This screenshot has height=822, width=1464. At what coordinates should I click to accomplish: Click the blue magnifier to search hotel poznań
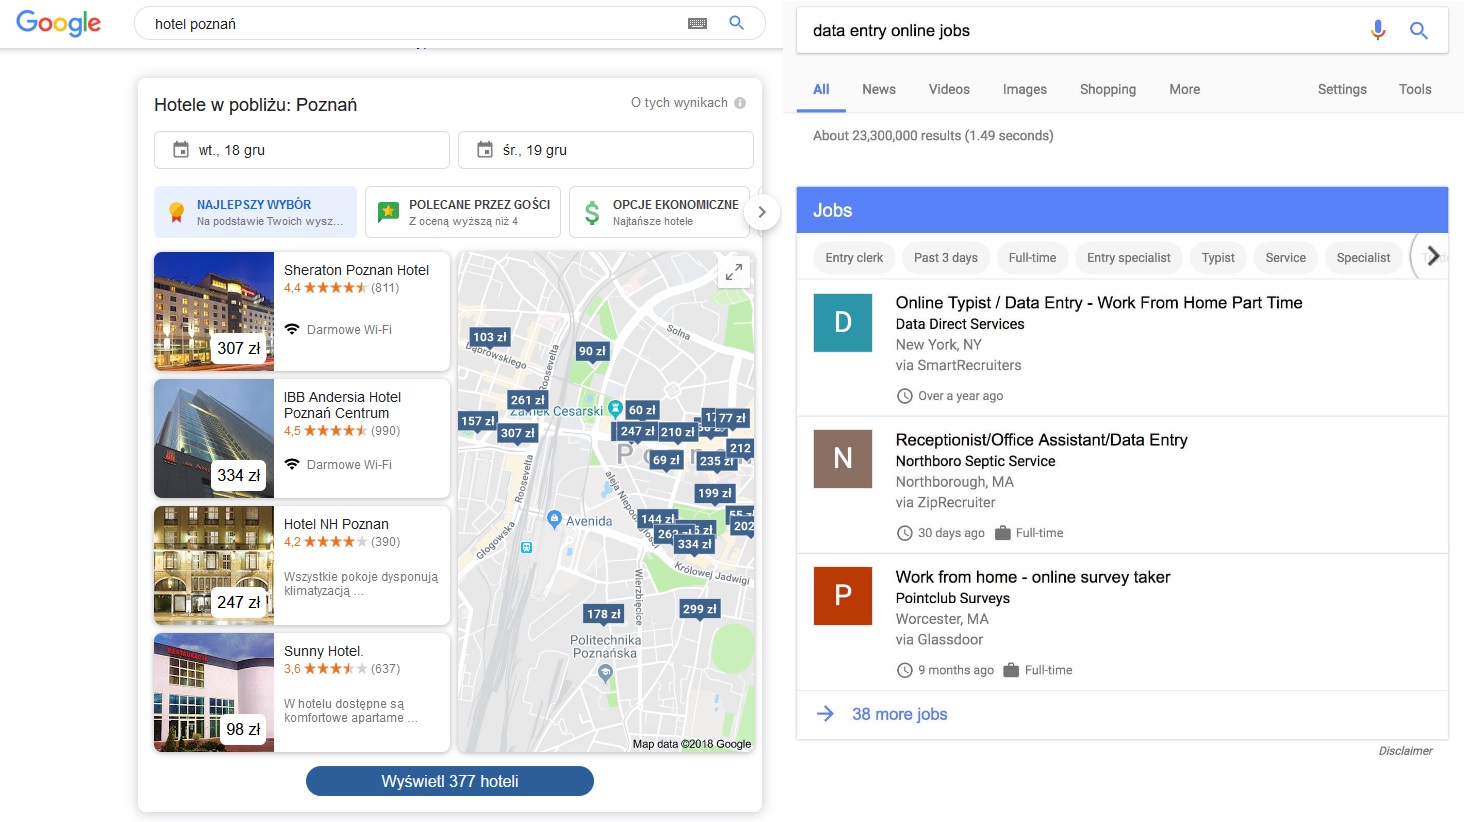coord(736,22)
